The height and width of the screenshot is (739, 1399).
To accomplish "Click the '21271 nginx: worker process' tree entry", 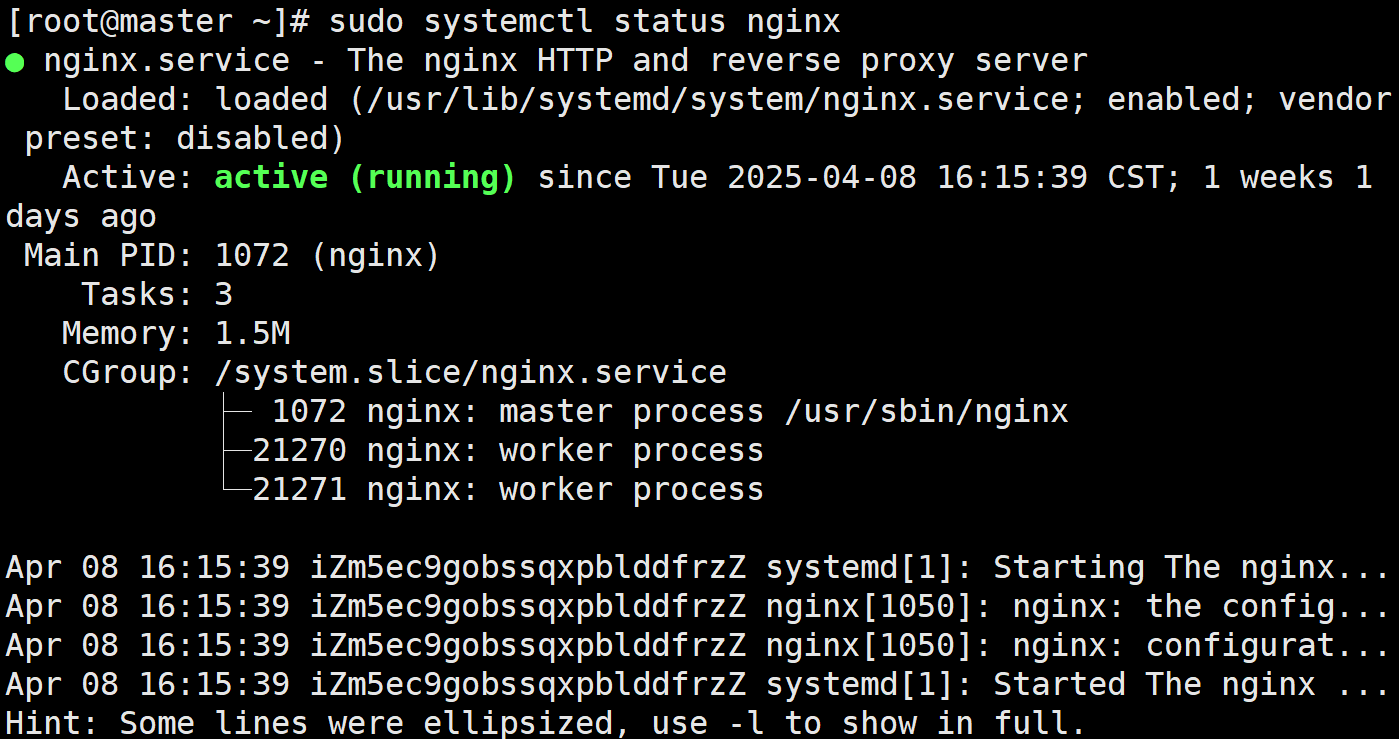I will pyautogui.click(x=508, y=490).
